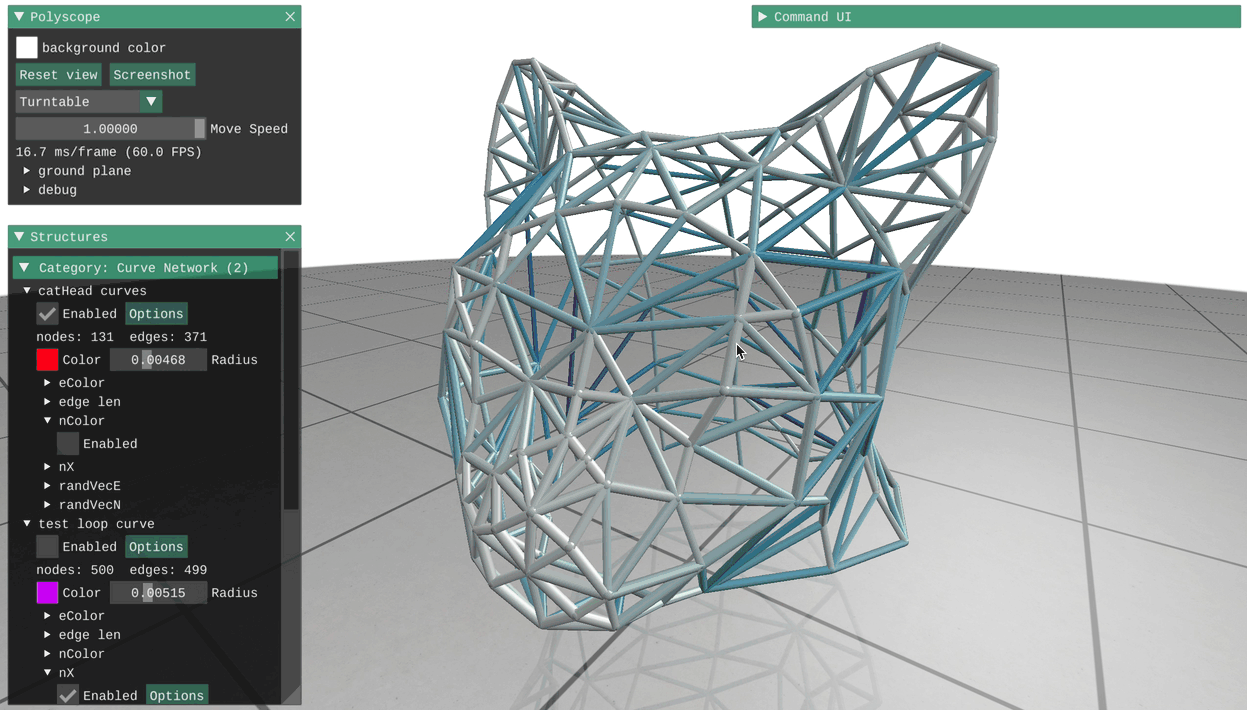Collapse the catHead curves tree node
This screenshot has height=710, width=1247.
point(27,291)
